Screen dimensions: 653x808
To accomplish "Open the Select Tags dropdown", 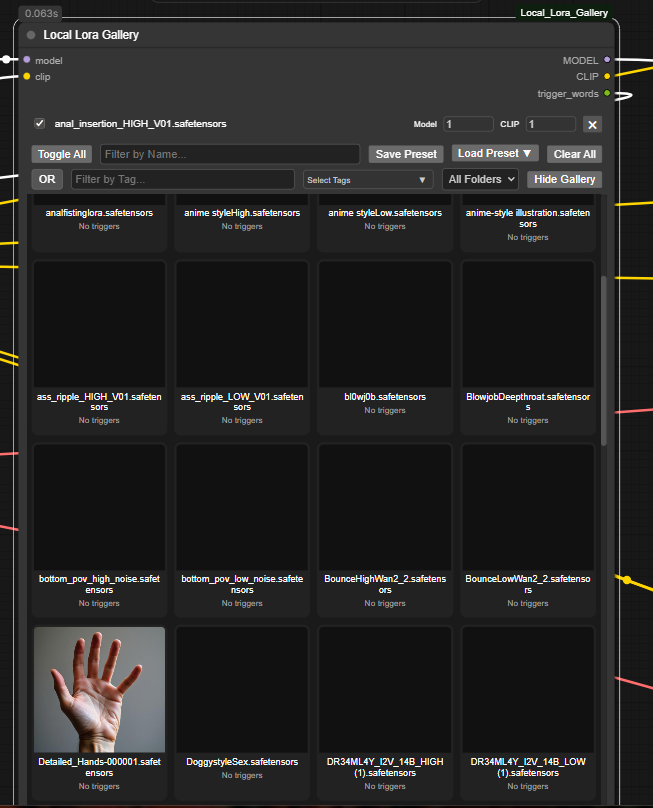I will tap(368, 180).
